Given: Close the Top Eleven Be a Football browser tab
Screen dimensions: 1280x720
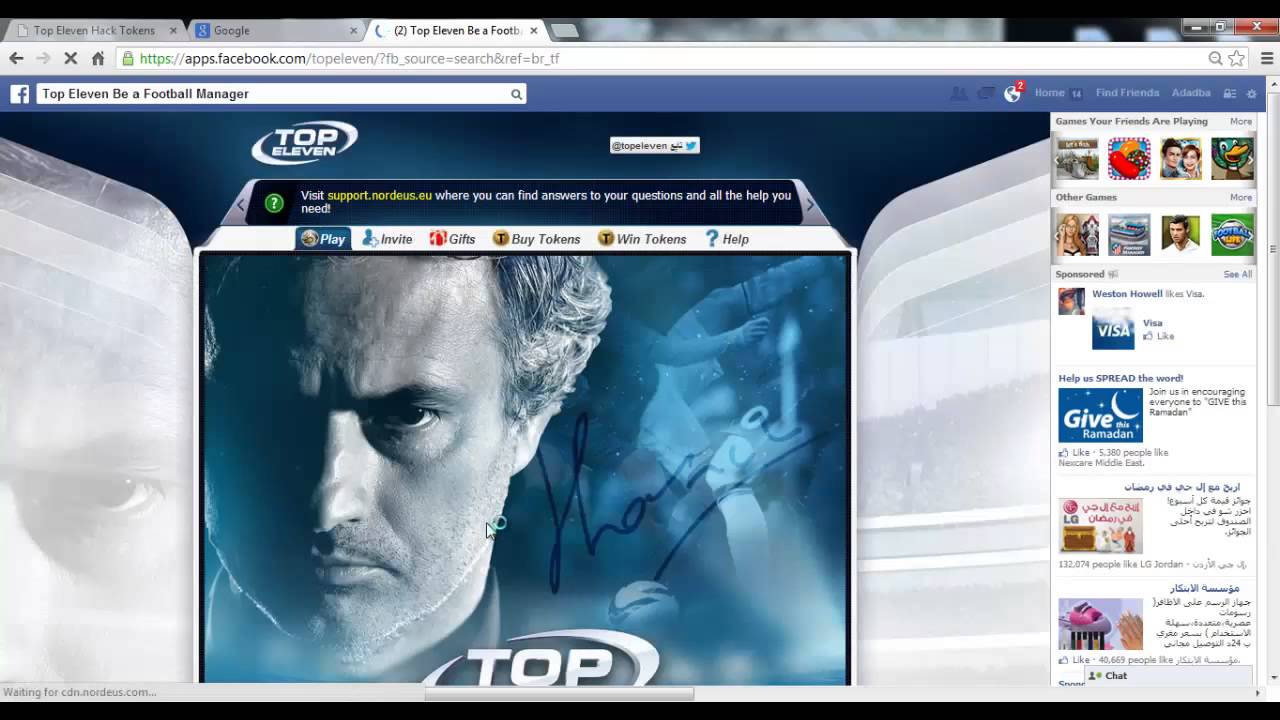Looking at the screenshot, I should (x=533, y=30).
